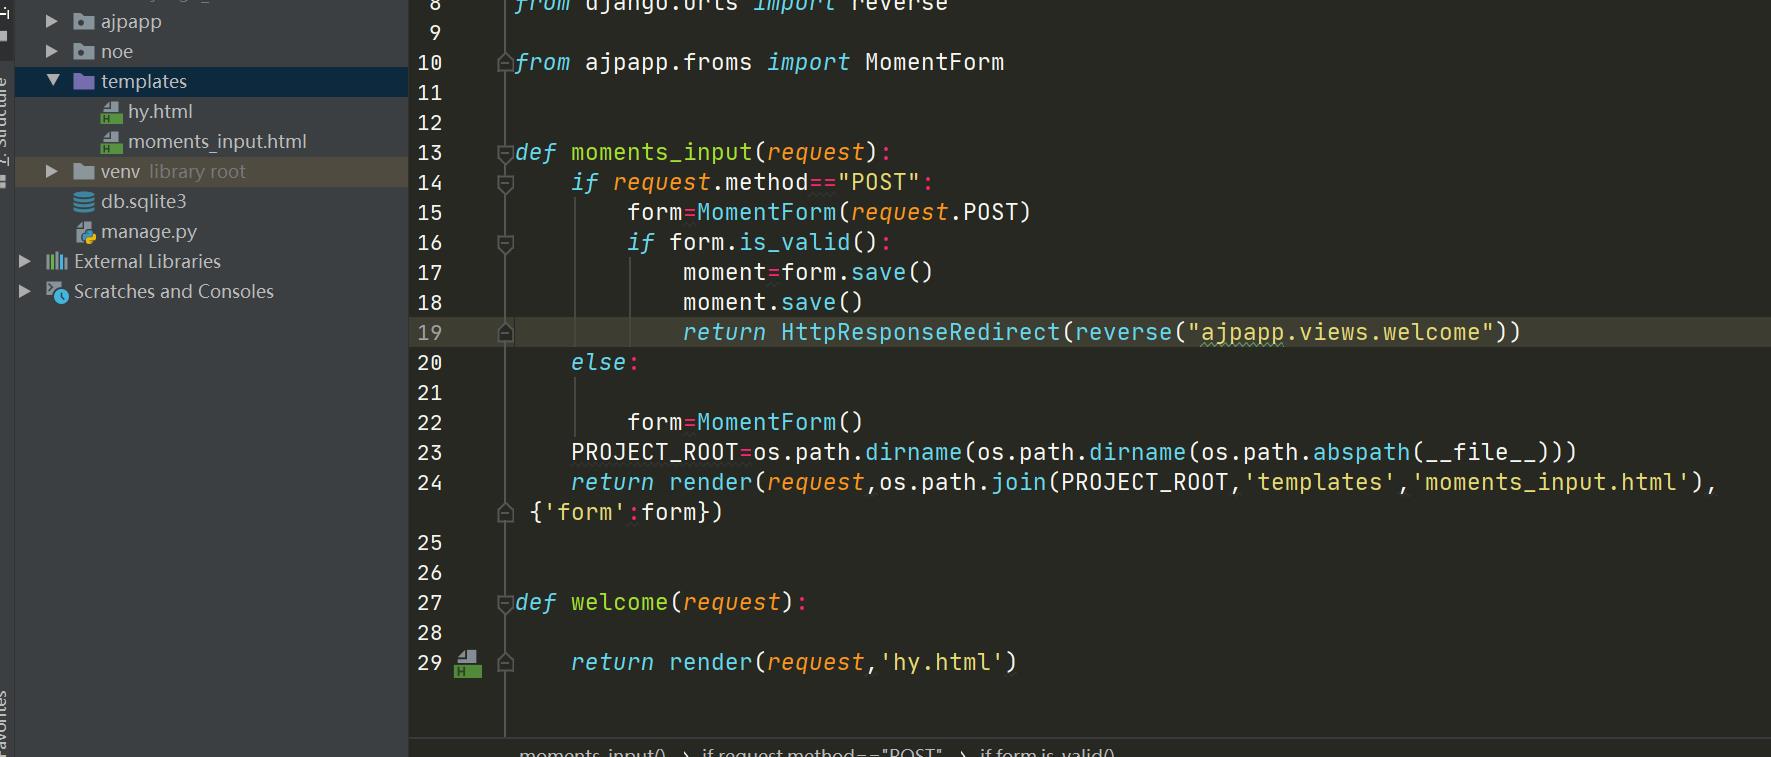The image size is (1771, 757).
Task: Click line number 13 in gutter
Action: point(429,153)
